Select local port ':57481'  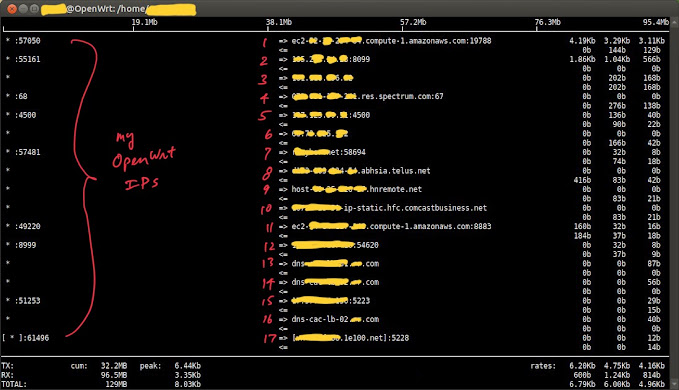point(27,152)
